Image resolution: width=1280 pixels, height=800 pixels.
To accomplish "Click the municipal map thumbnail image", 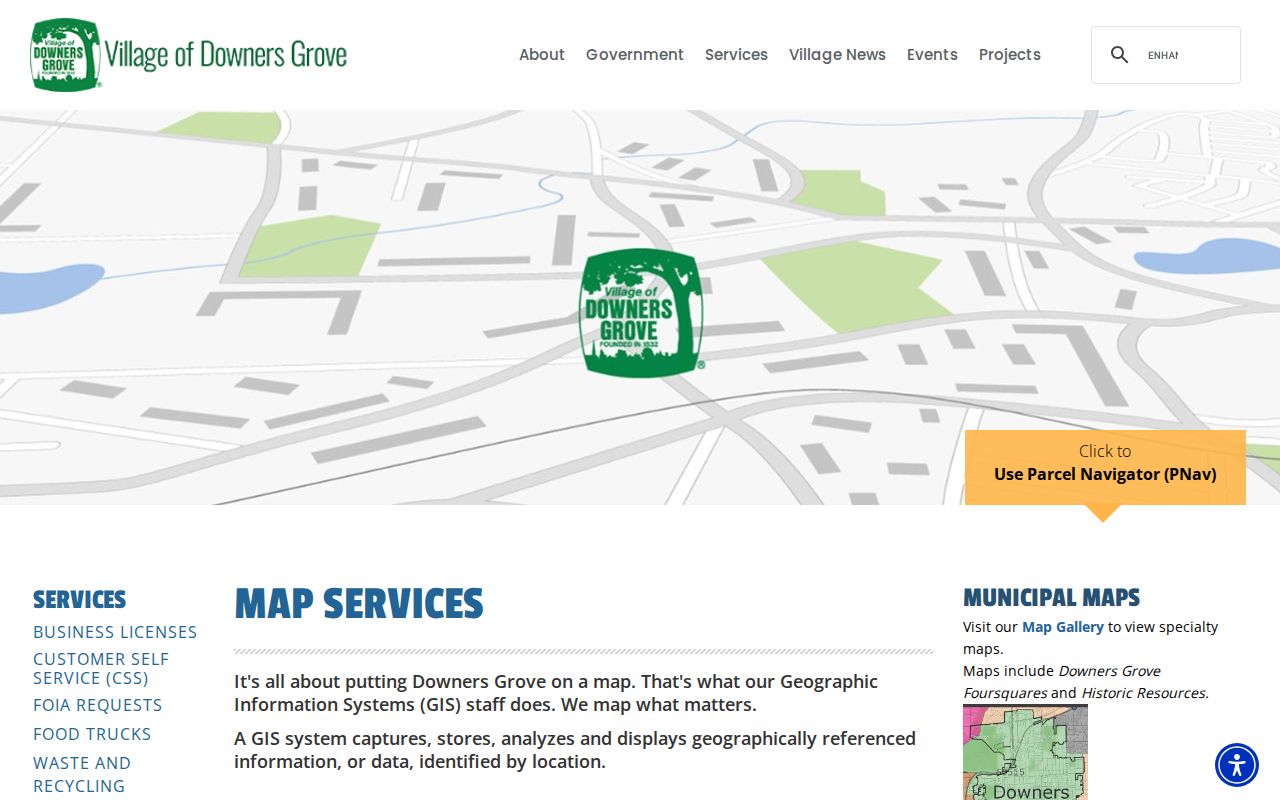I will pyautogui.click(x=1025, y=752).
